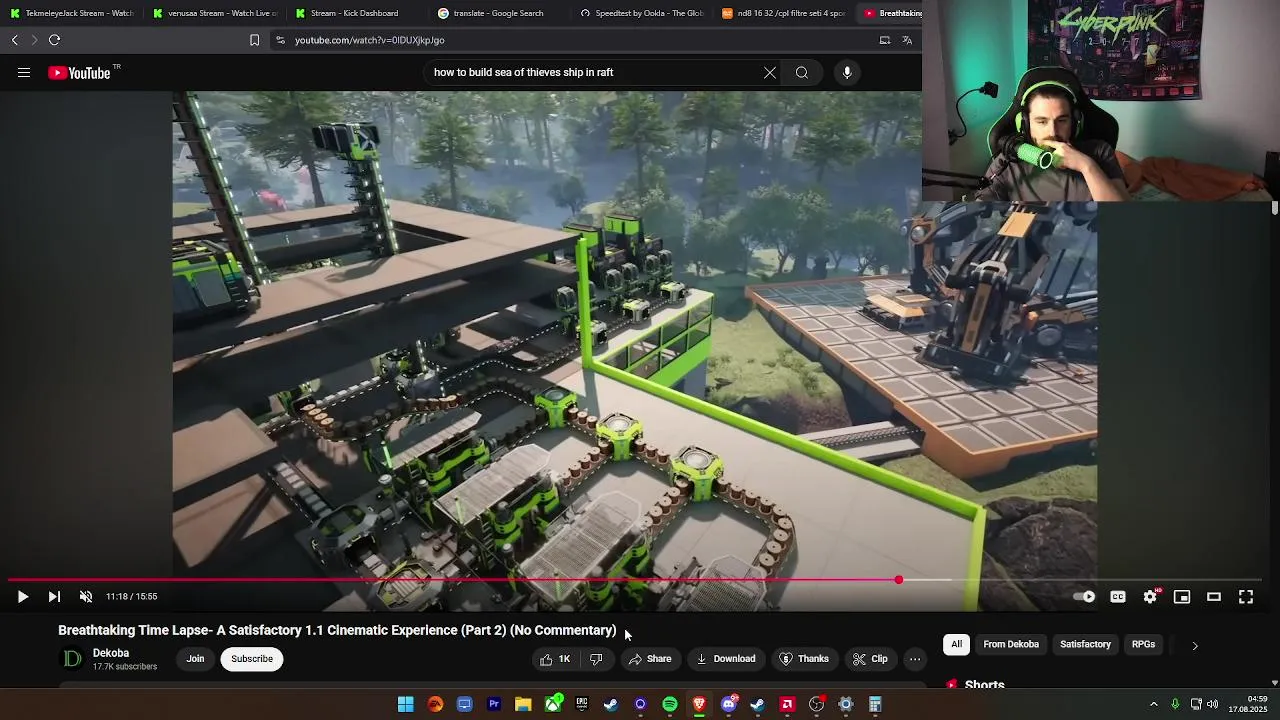This screenshot has height=720, width=1280.
Task: Go back in browser history
Action: [15, 40]
